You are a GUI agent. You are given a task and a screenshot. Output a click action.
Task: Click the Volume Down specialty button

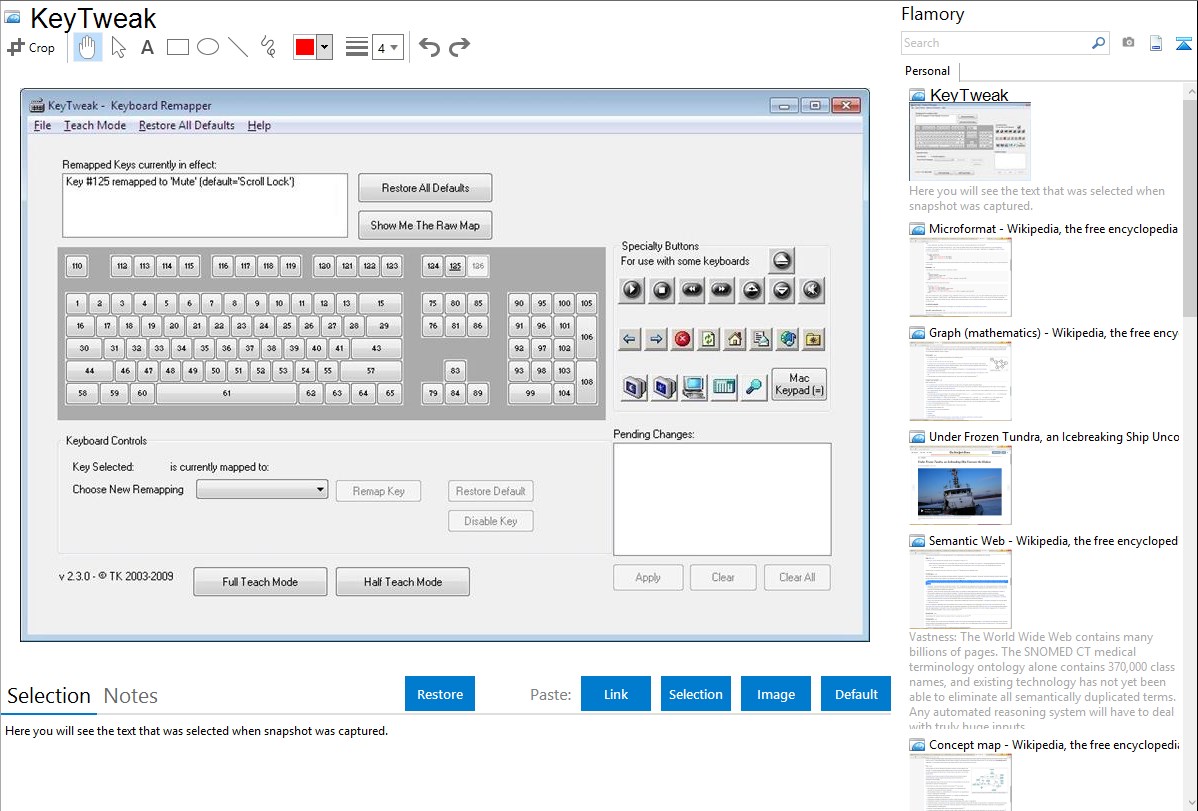[x=782, y=290]
